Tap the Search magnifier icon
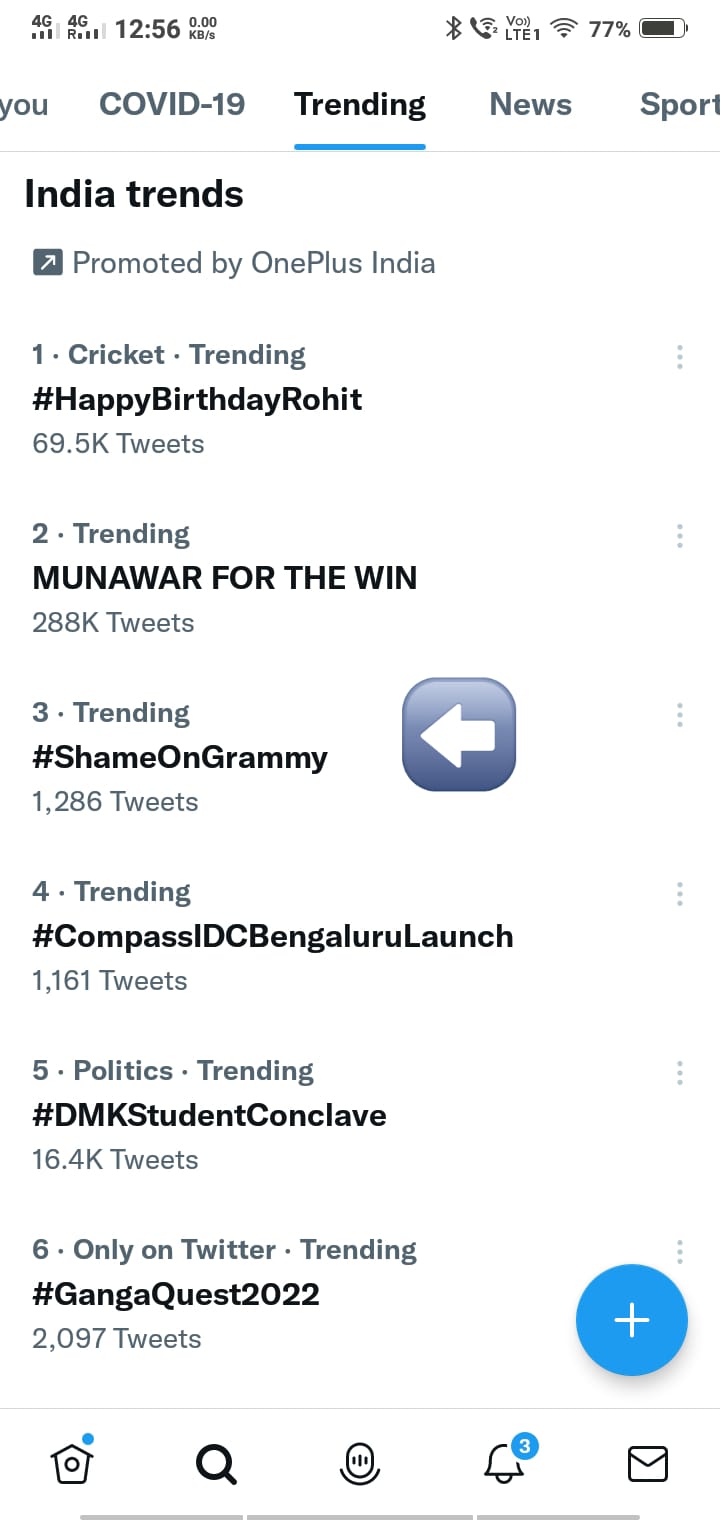 216,1464
